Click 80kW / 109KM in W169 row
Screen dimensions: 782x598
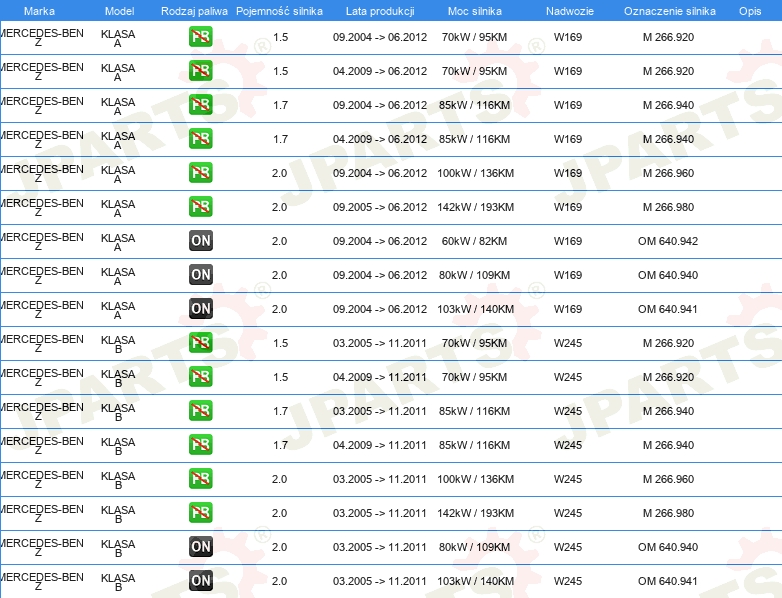(x=474, y=275)
